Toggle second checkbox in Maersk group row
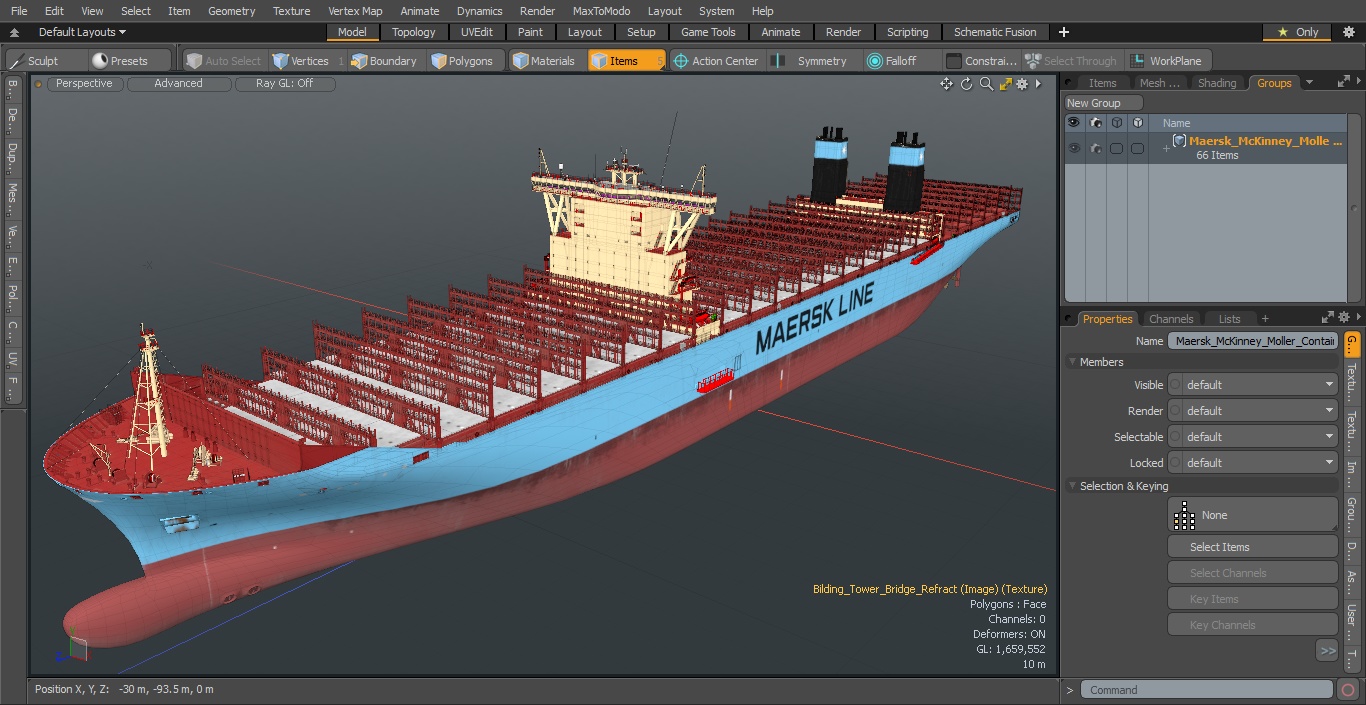This screenshot has width=1366, height=705. click(1137, 148)
